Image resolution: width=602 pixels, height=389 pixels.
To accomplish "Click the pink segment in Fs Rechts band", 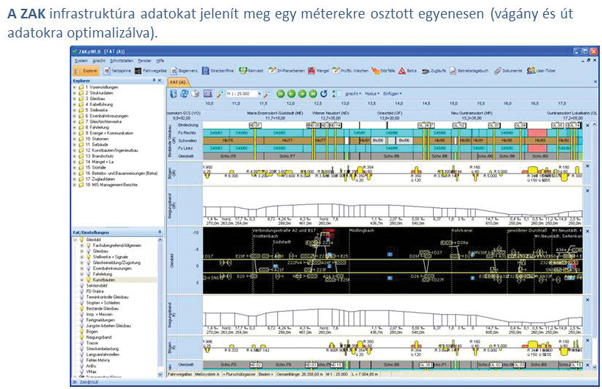I will (x=537, y=133).
